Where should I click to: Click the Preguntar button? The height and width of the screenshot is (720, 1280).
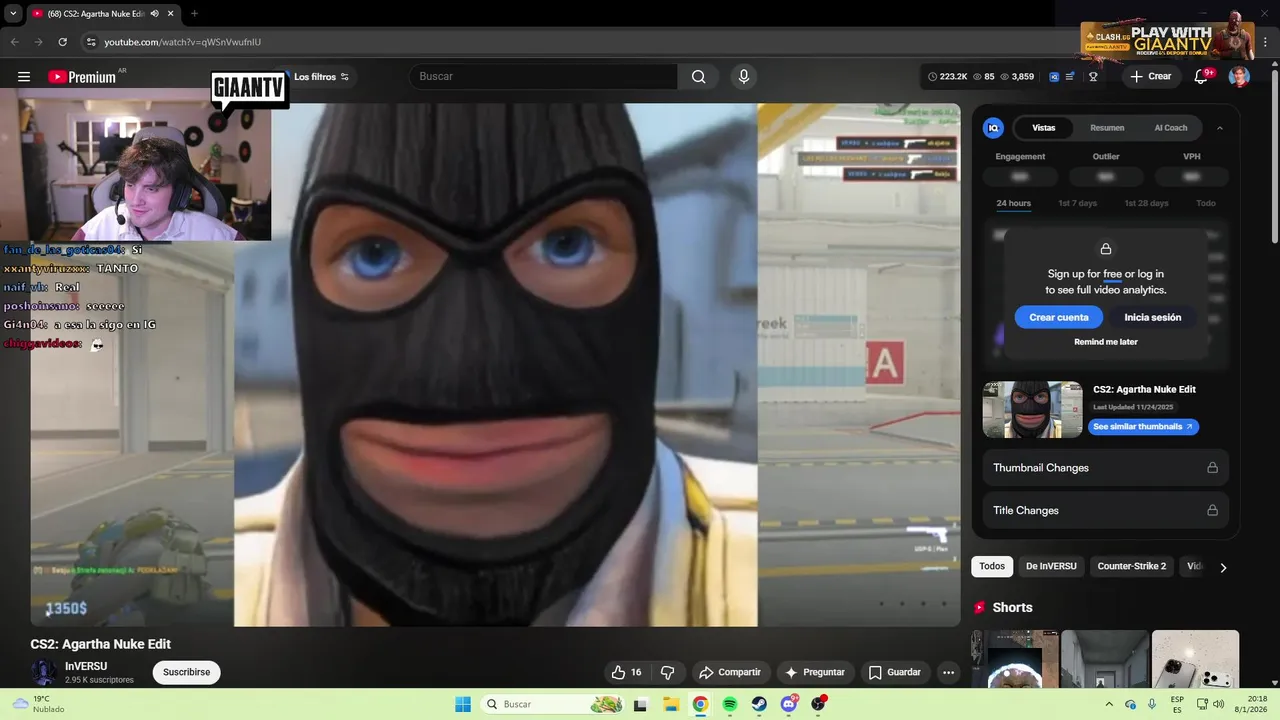pos(816,672)
